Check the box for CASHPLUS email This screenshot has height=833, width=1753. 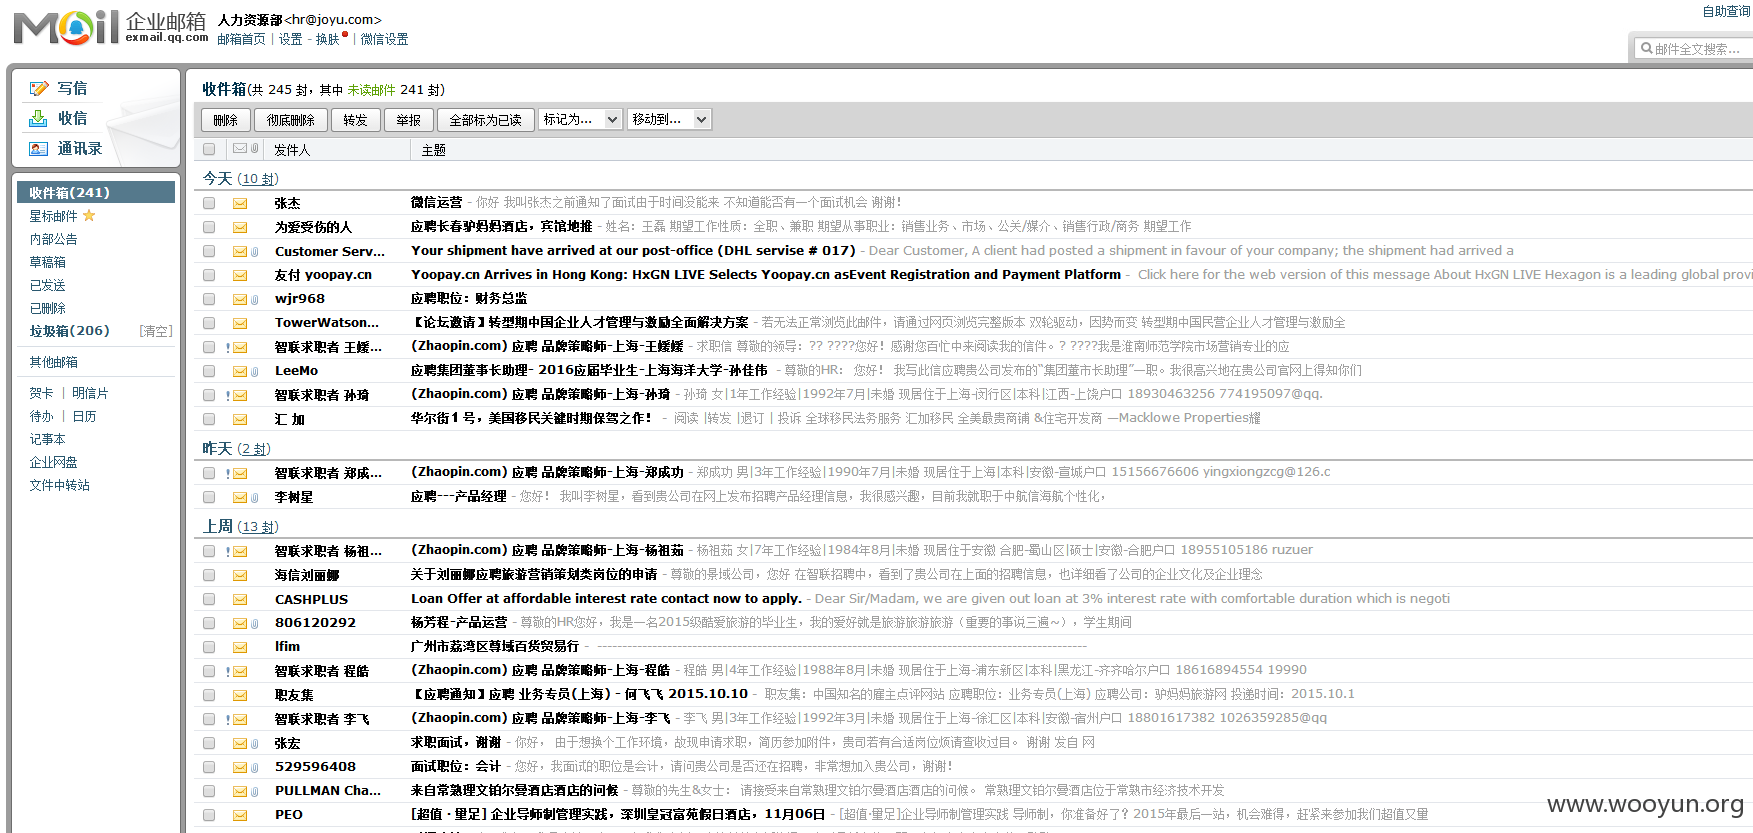click(x=209, y=599)
